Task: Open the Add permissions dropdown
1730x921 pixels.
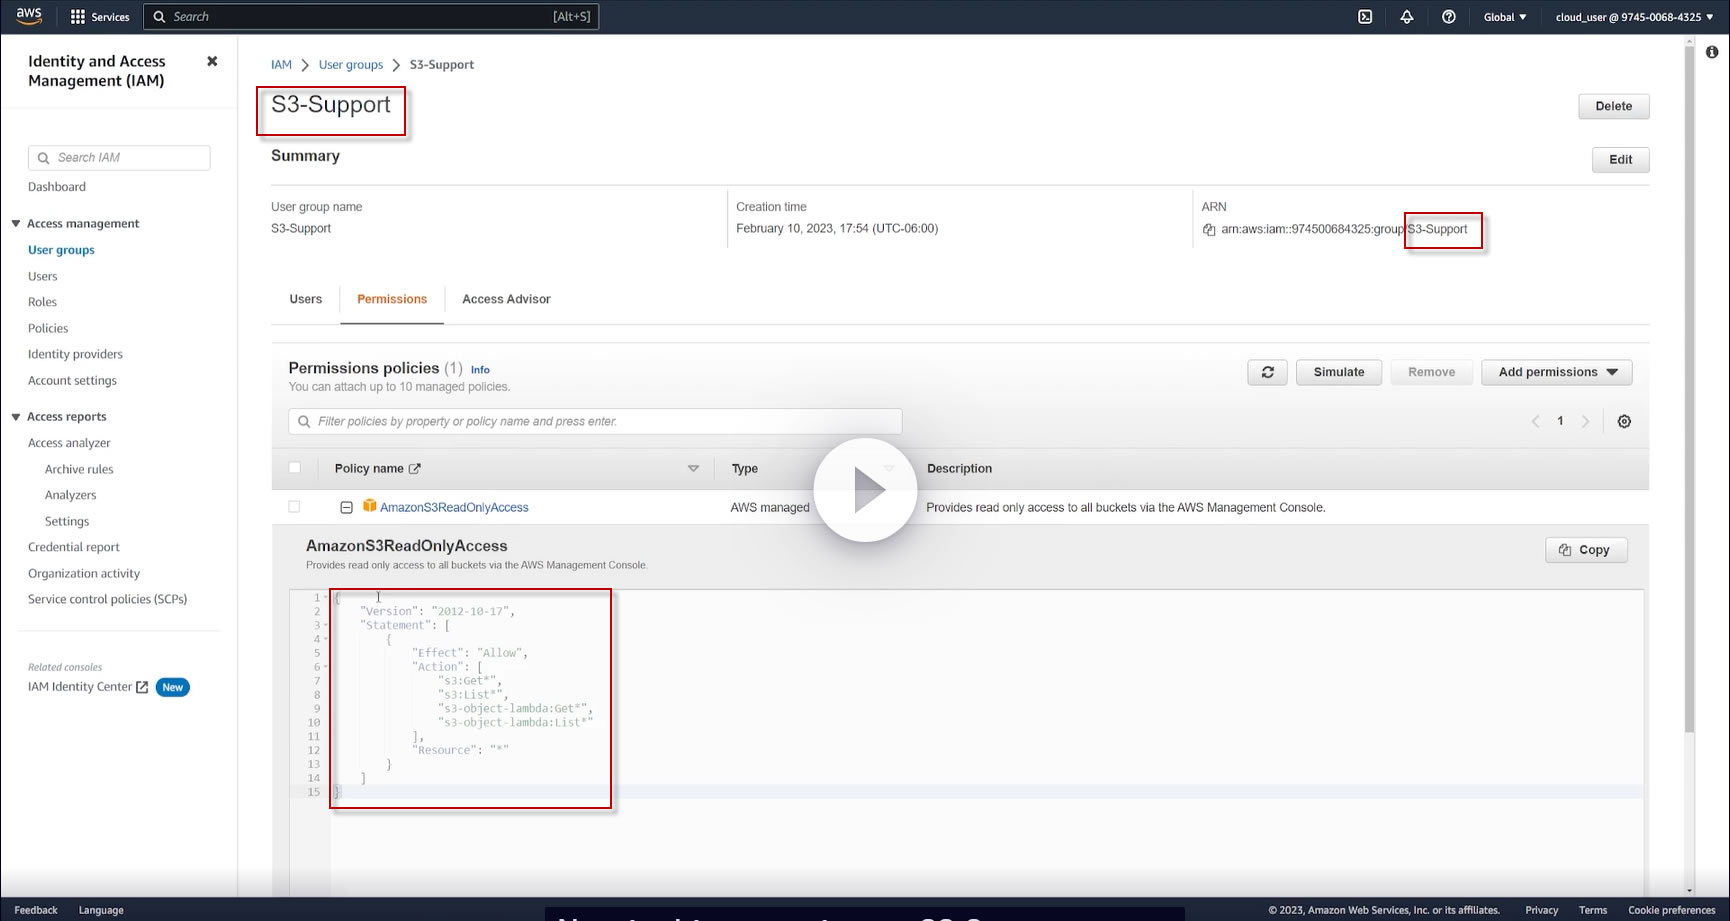Action: point(1557,372)
